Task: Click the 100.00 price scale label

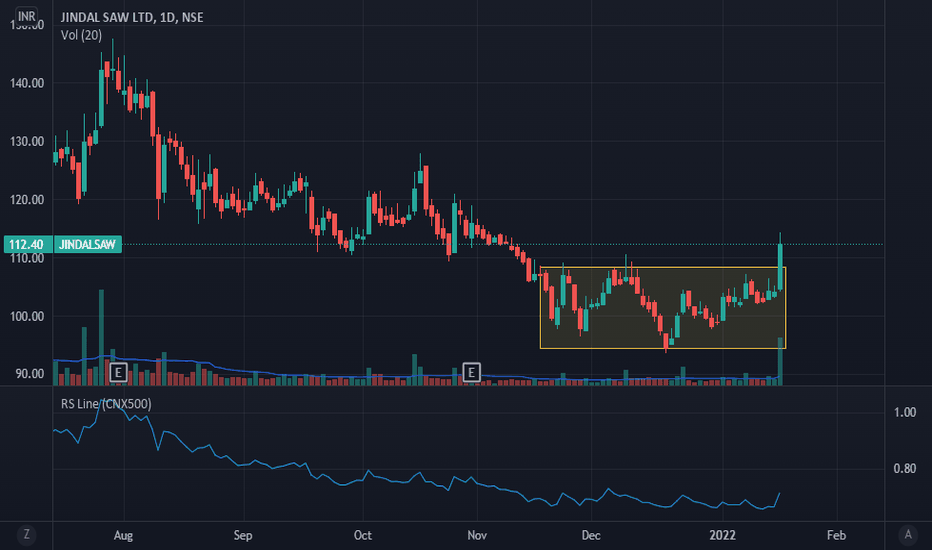Action: tap(27, 316)
